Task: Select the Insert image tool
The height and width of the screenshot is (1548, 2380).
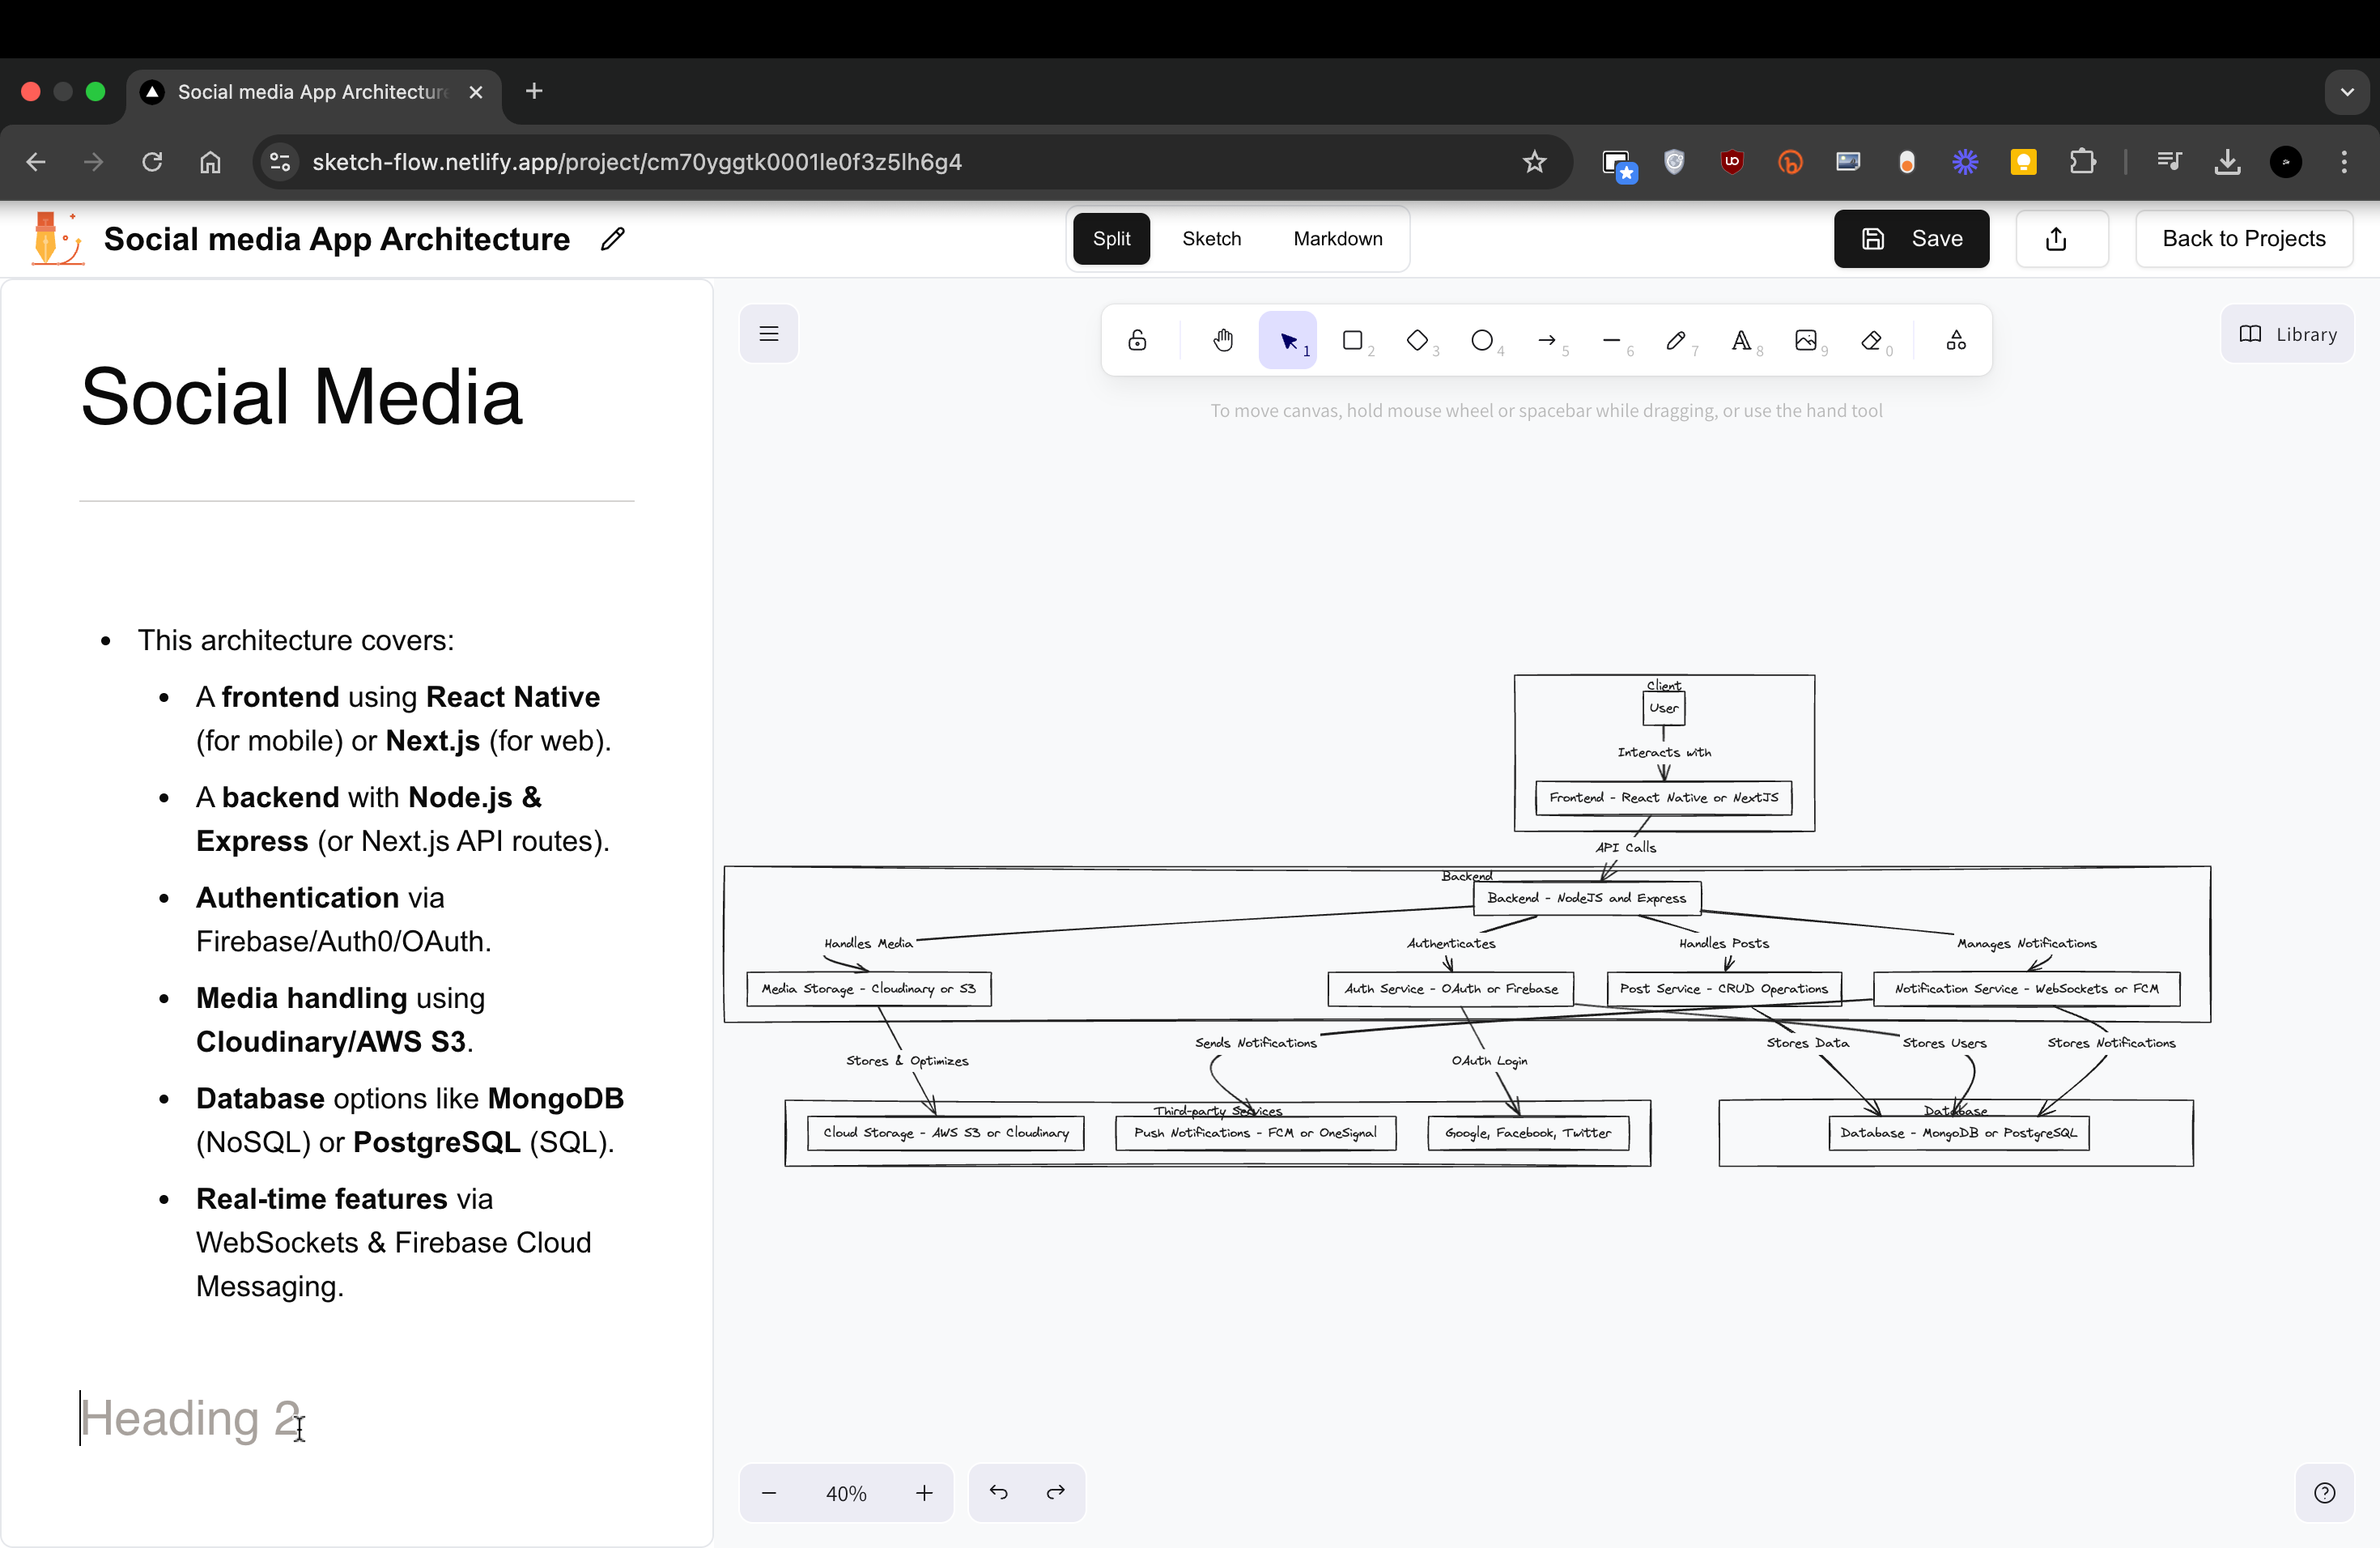Action: click(x=1806, y=340)
